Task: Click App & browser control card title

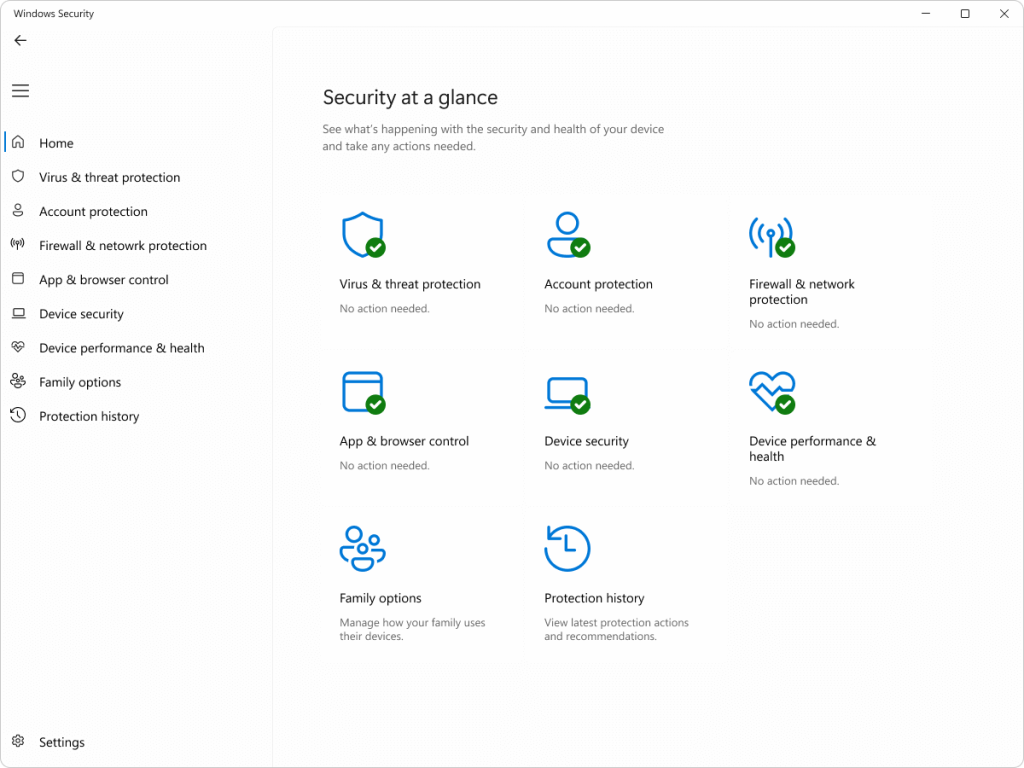Action: (x=404, y=441)
